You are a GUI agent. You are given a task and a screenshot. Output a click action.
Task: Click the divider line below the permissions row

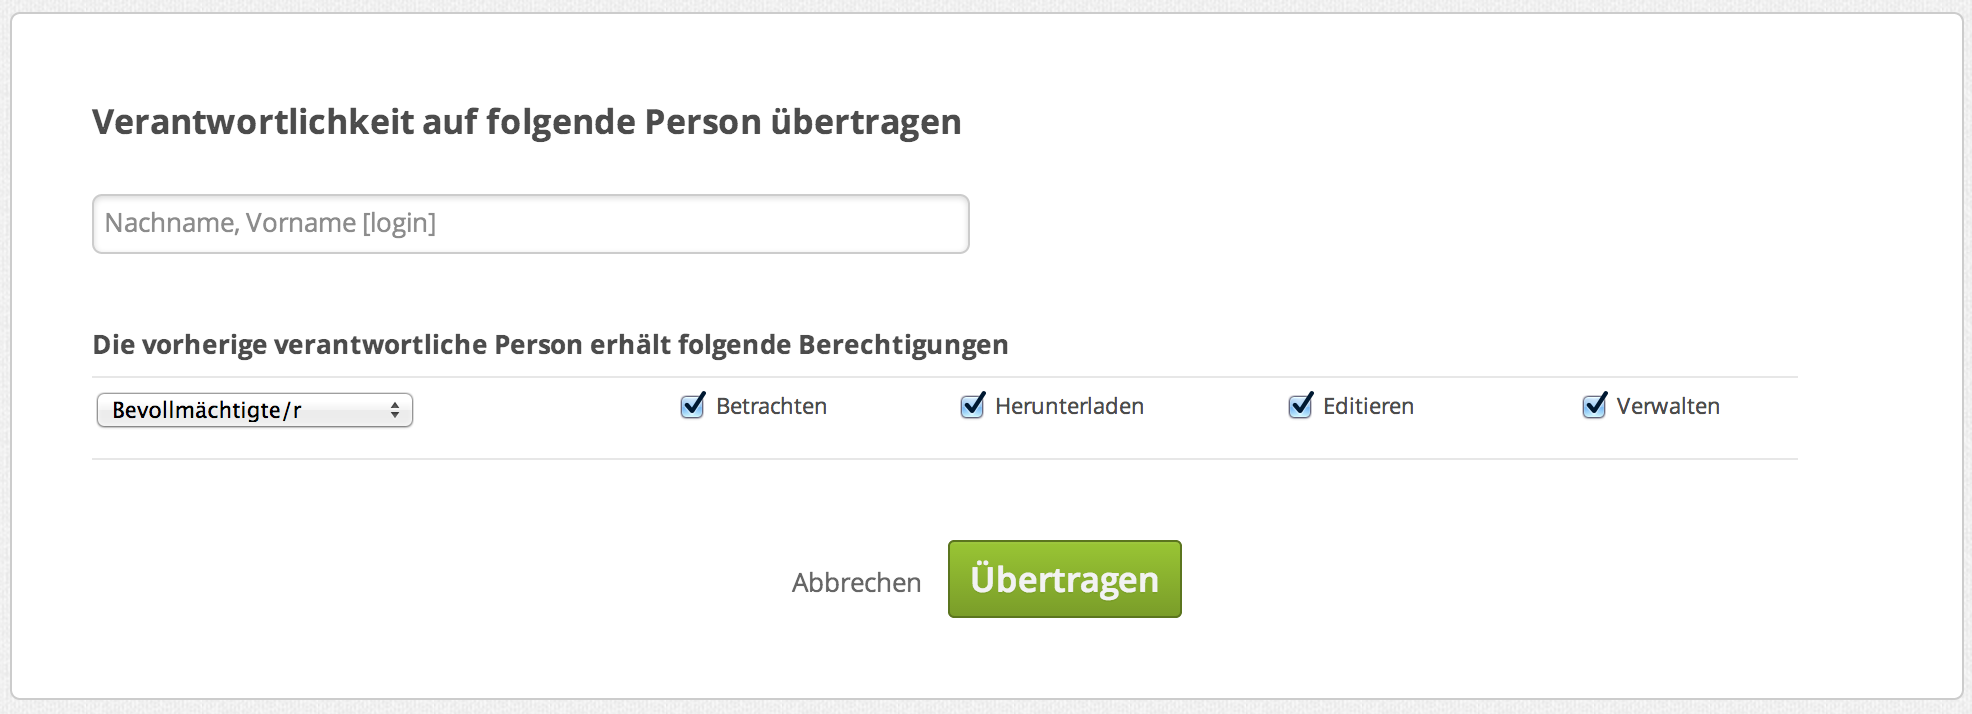[944, 459]
